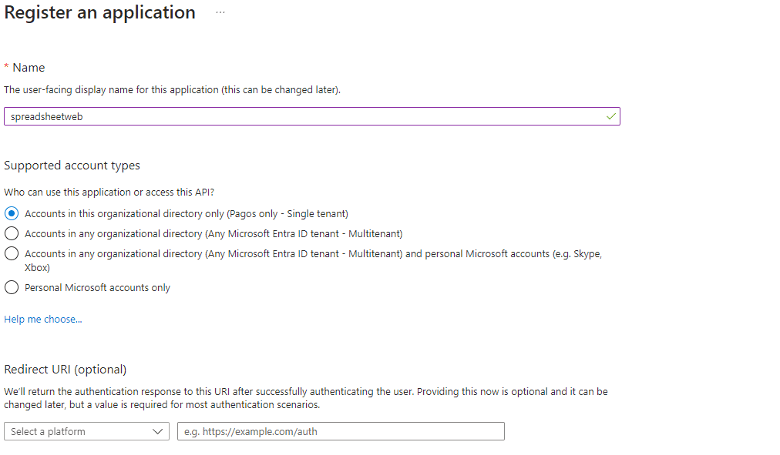Screen dimensions: 780x455
Task: Select Multitenant and personal Microsoft accounts option
Action: coord(12,254)
